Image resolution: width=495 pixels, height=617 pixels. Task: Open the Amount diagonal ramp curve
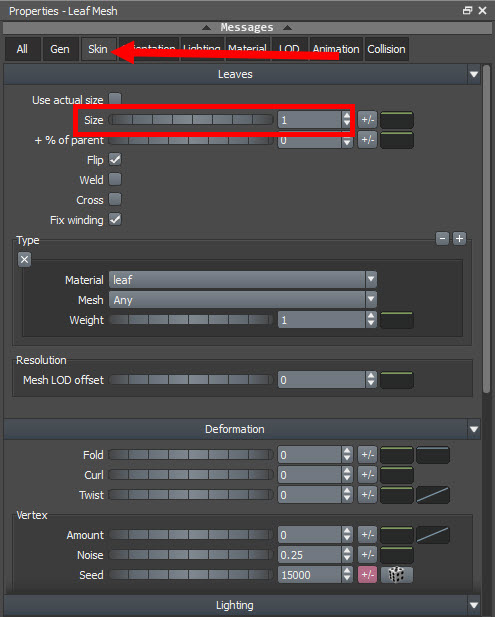pyautogui.click(x=433, y=535)
